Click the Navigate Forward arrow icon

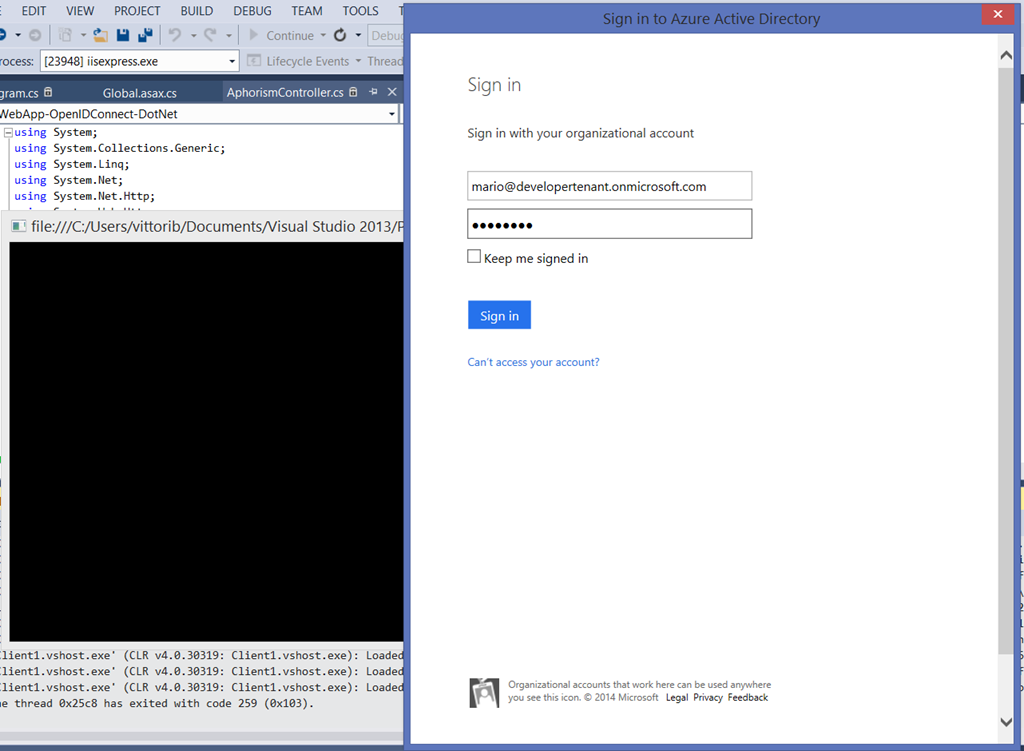click(35, 35)
